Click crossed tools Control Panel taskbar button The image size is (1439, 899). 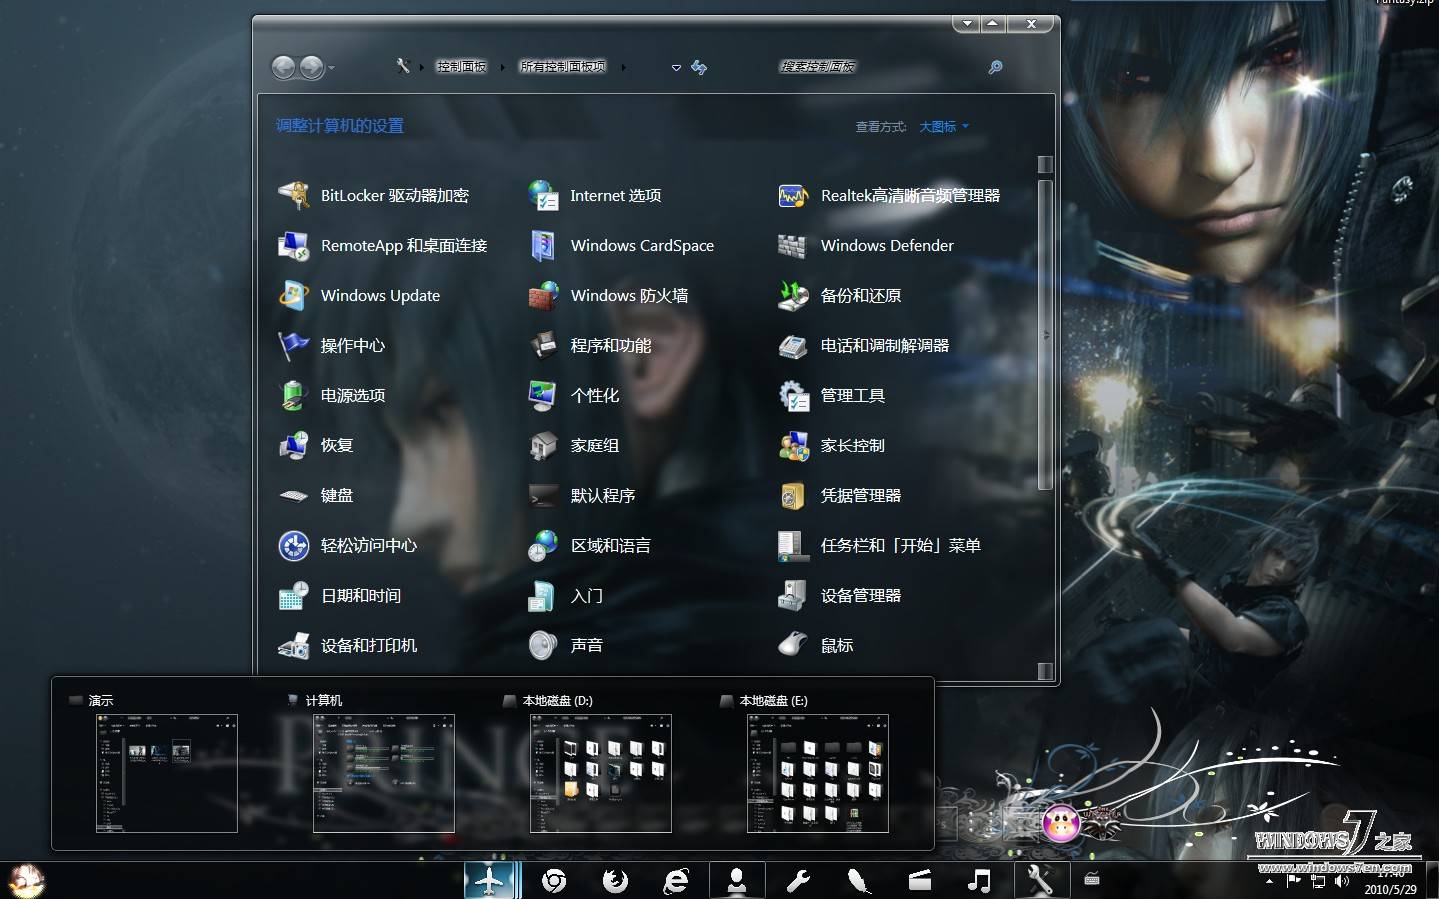point(1040,881)
